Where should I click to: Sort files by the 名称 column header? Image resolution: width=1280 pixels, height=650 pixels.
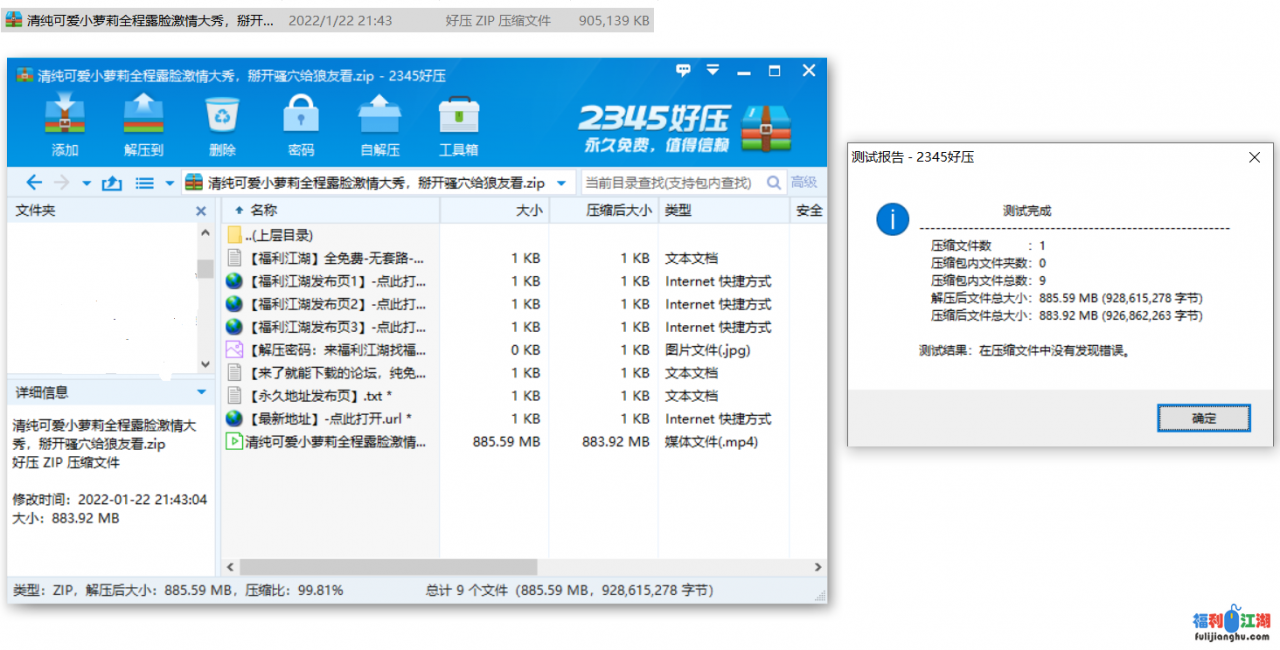tap(264, 210)
